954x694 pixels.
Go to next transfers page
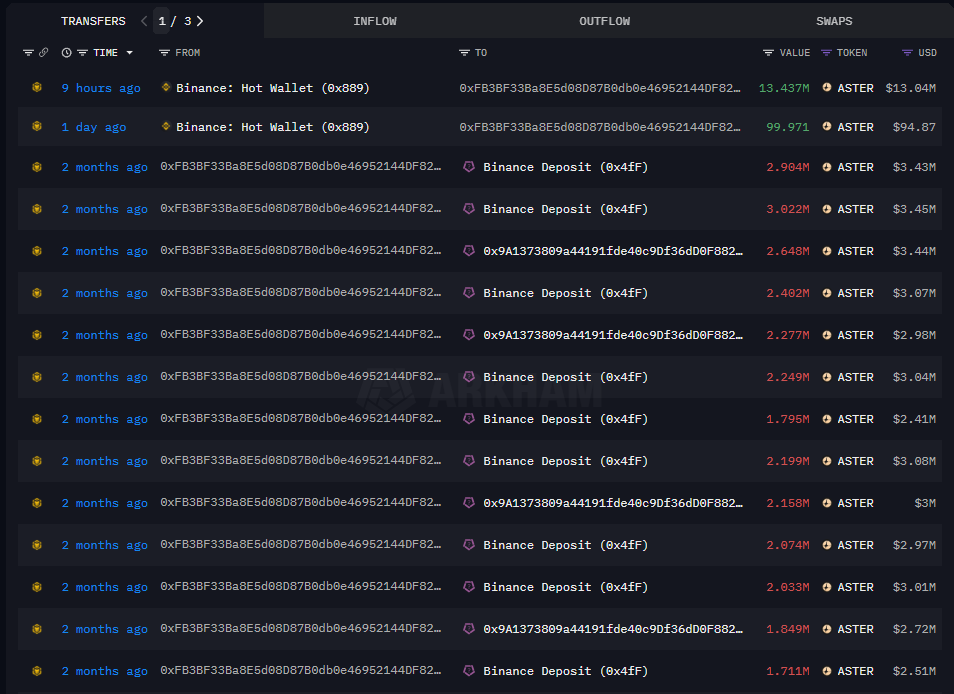coord(199,21)
